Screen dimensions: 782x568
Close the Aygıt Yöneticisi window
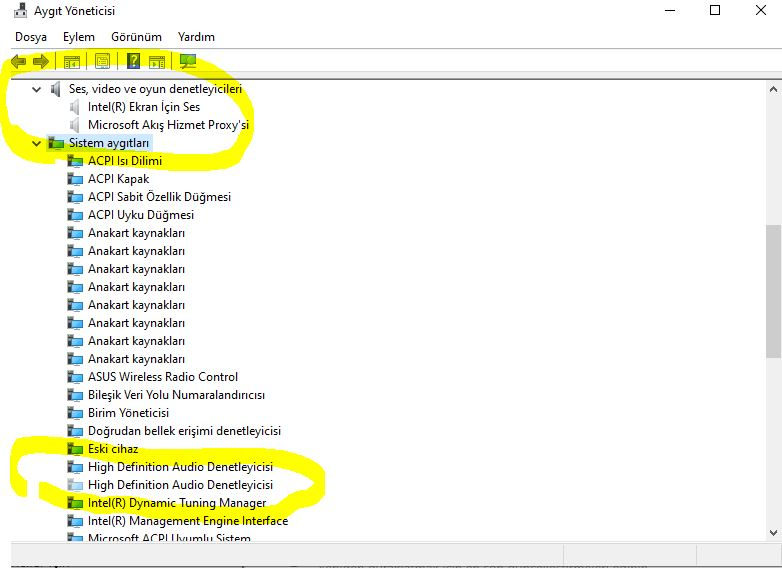pyautogui.click(x=761, y=10)
